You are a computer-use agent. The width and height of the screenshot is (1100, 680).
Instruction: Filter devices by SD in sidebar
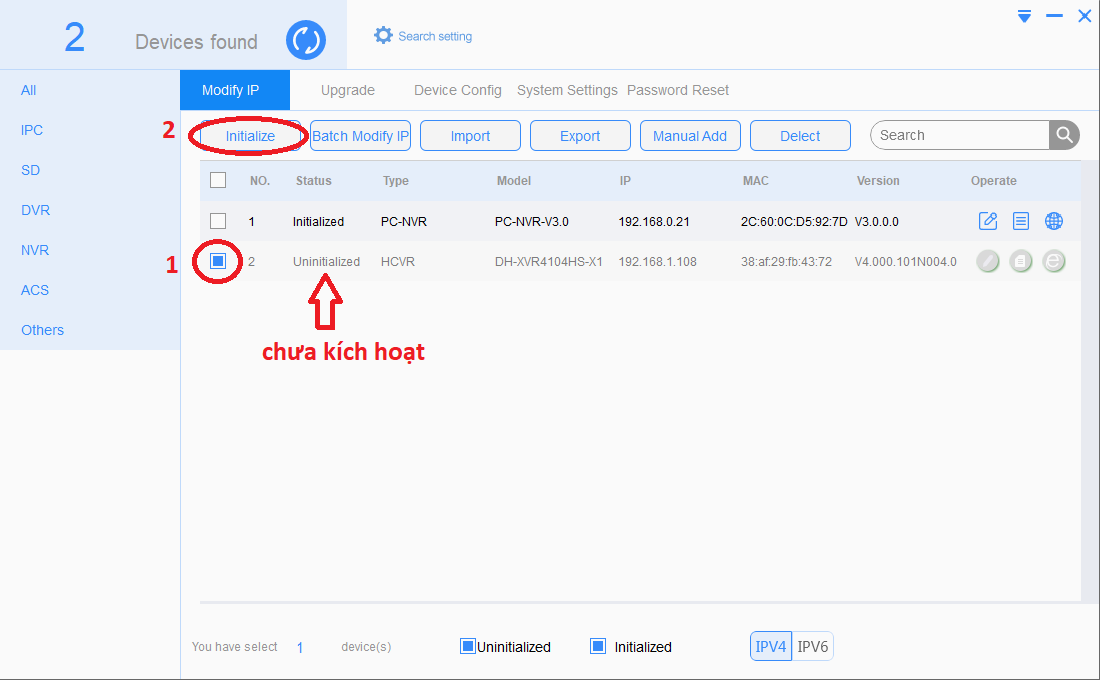pyautogui.click(x=30, y=170)
